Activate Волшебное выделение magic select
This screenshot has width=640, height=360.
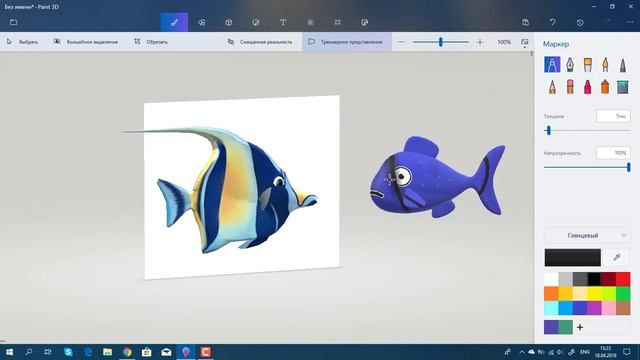[x=86, y=42]
